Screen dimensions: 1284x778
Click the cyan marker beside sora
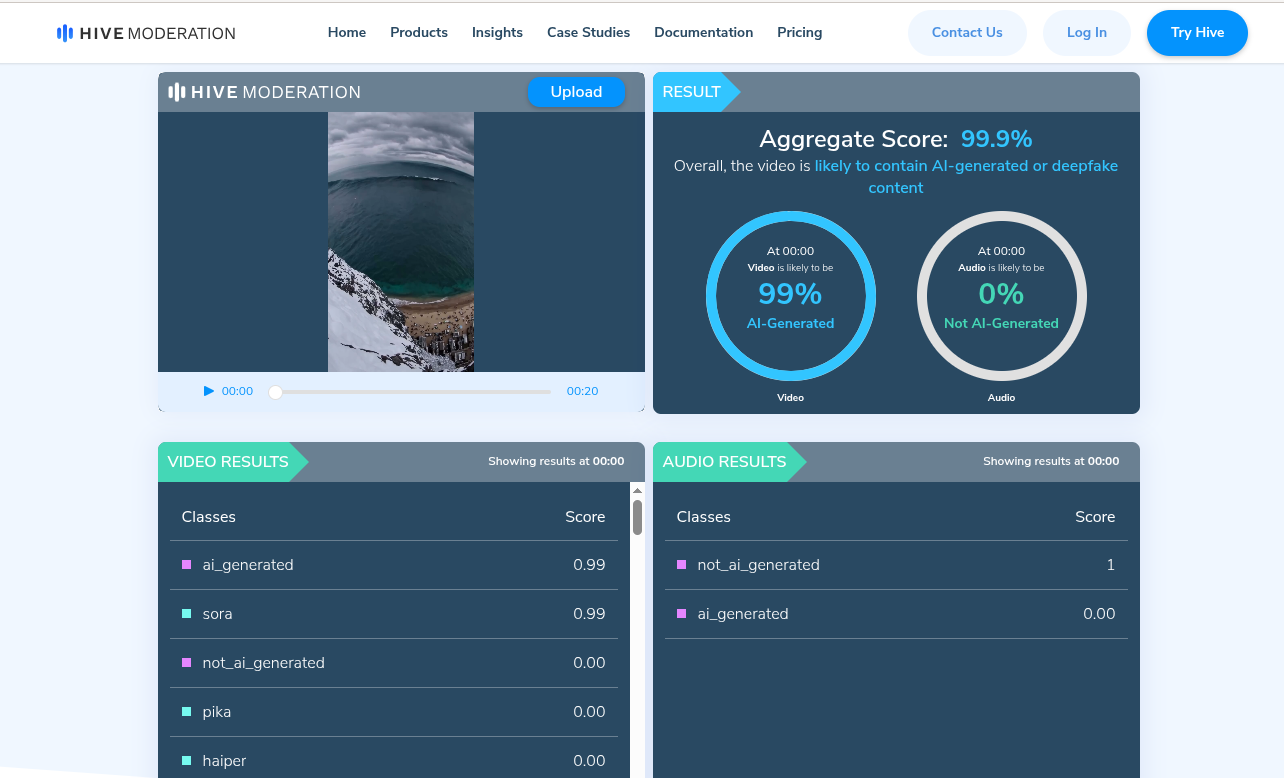pos(186,614)
